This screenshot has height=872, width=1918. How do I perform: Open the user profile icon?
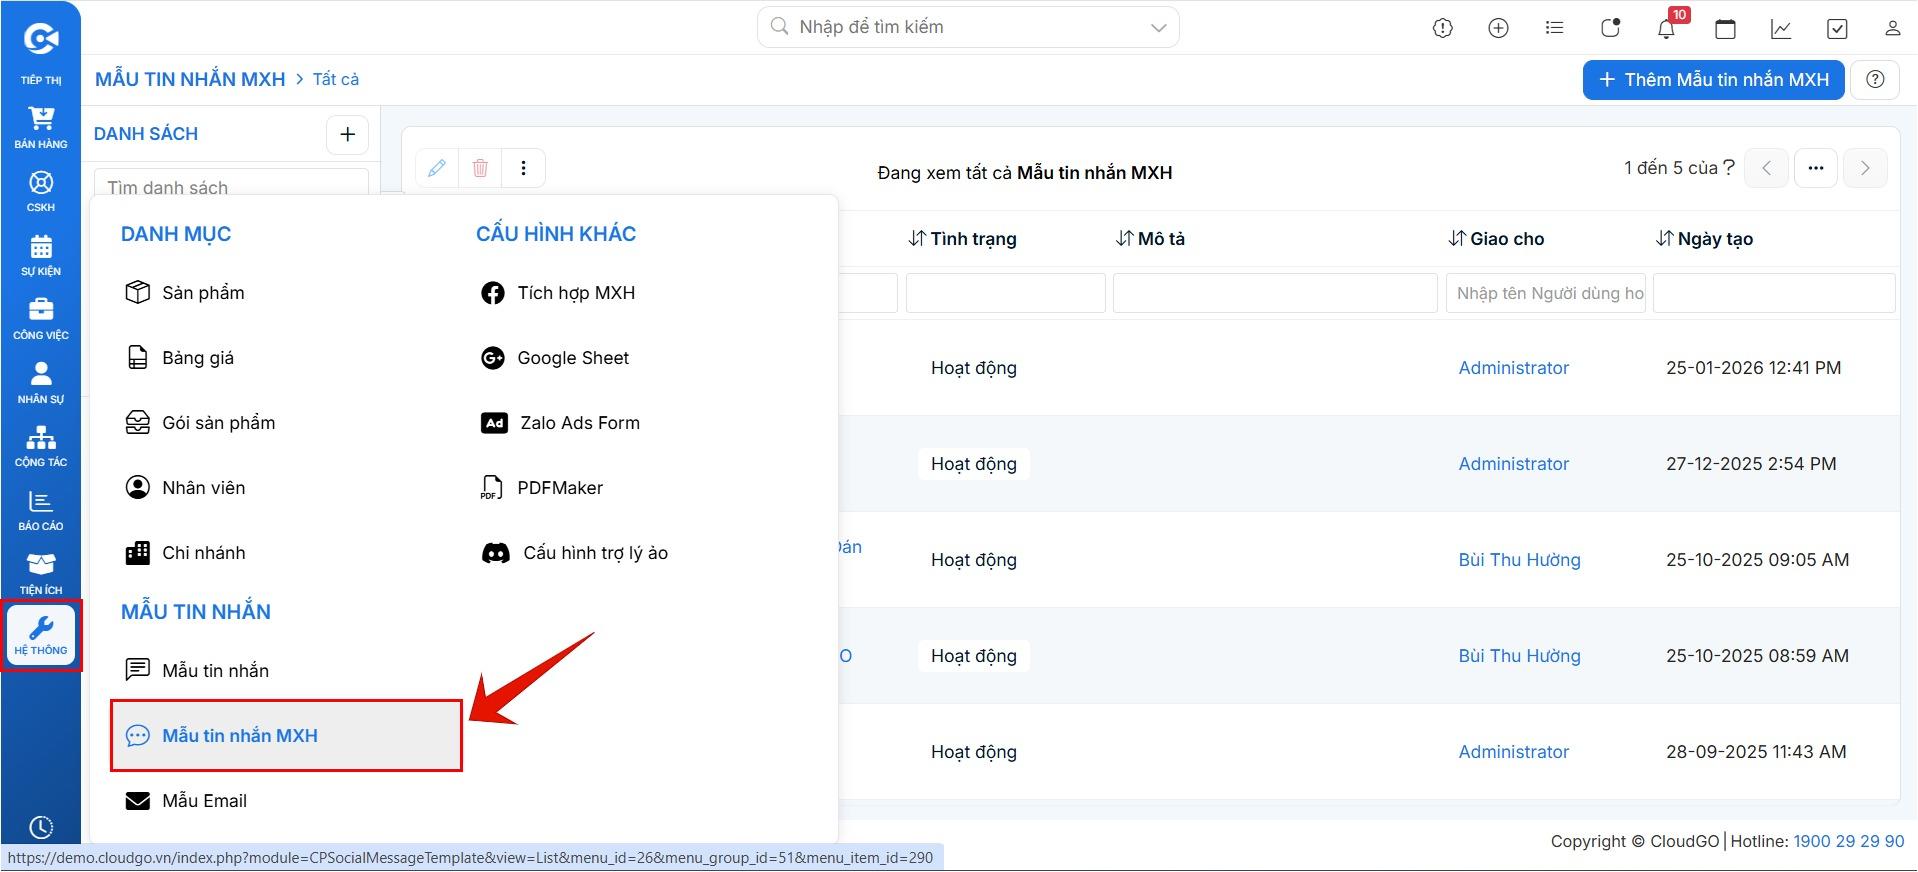1892,28
